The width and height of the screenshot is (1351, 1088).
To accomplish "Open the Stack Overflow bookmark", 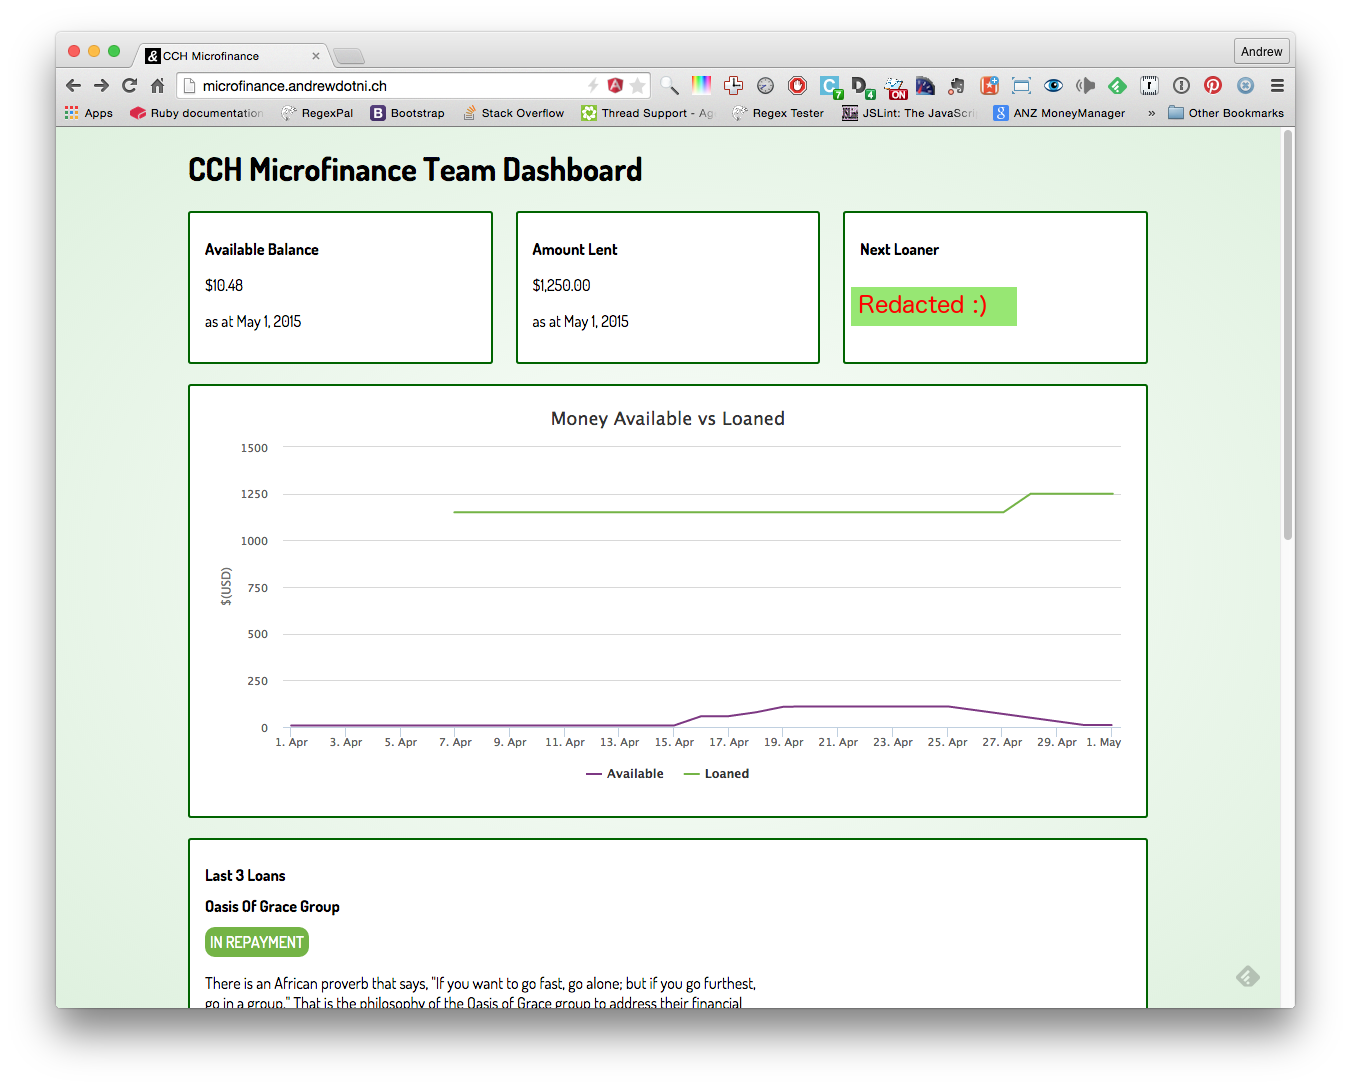I will pos(513,113).
